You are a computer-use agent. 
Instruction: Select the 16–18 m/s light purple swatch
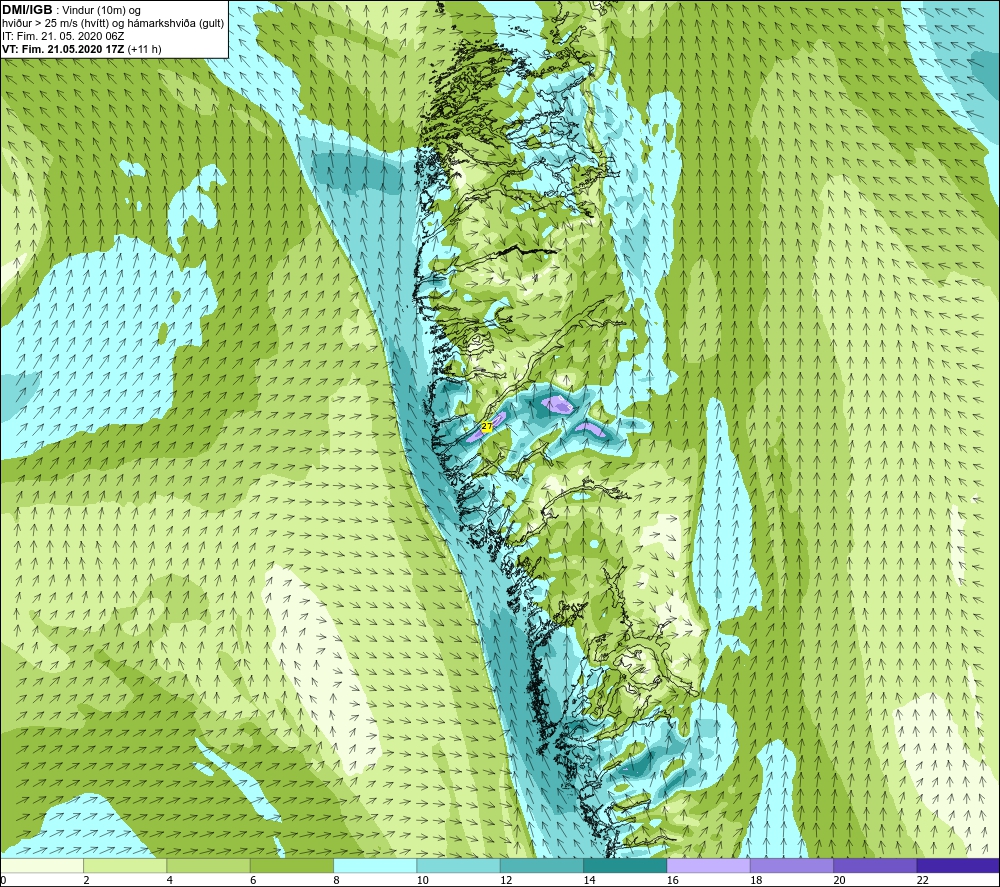pos(709,865)
